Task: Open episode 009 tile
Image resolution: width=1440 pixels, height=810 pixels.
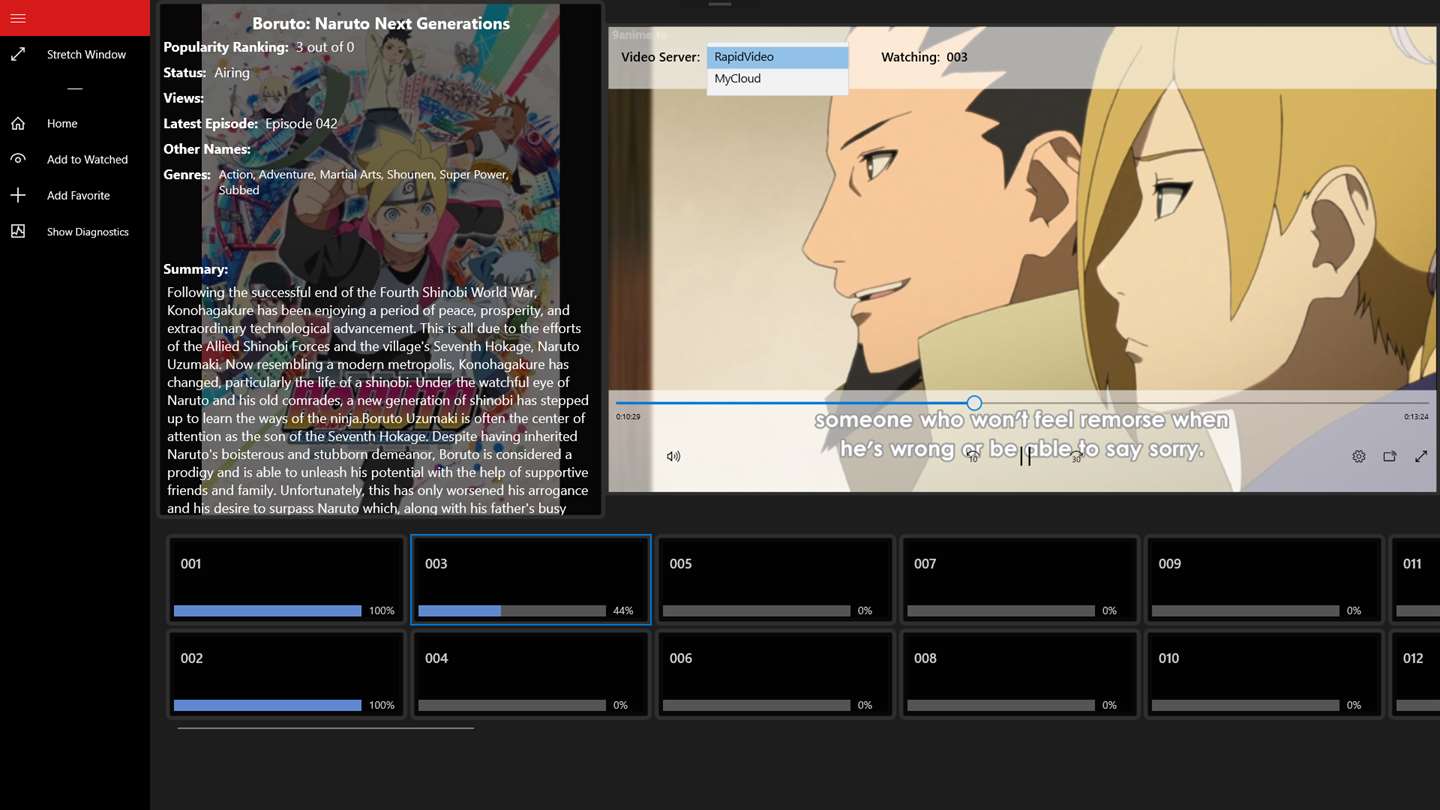Action: 1264,580
